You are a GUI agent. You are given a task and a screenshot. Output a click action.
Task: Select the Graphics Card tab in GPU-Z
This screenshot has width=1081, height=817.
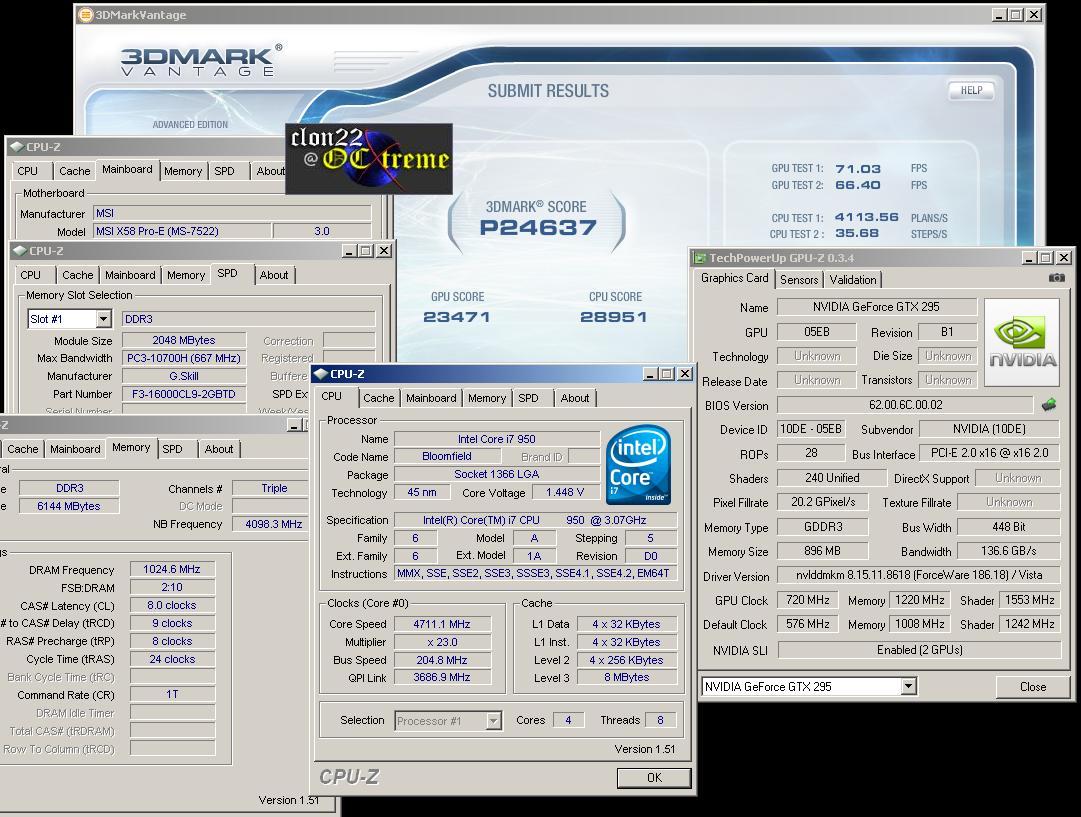[x=734, y=278]
